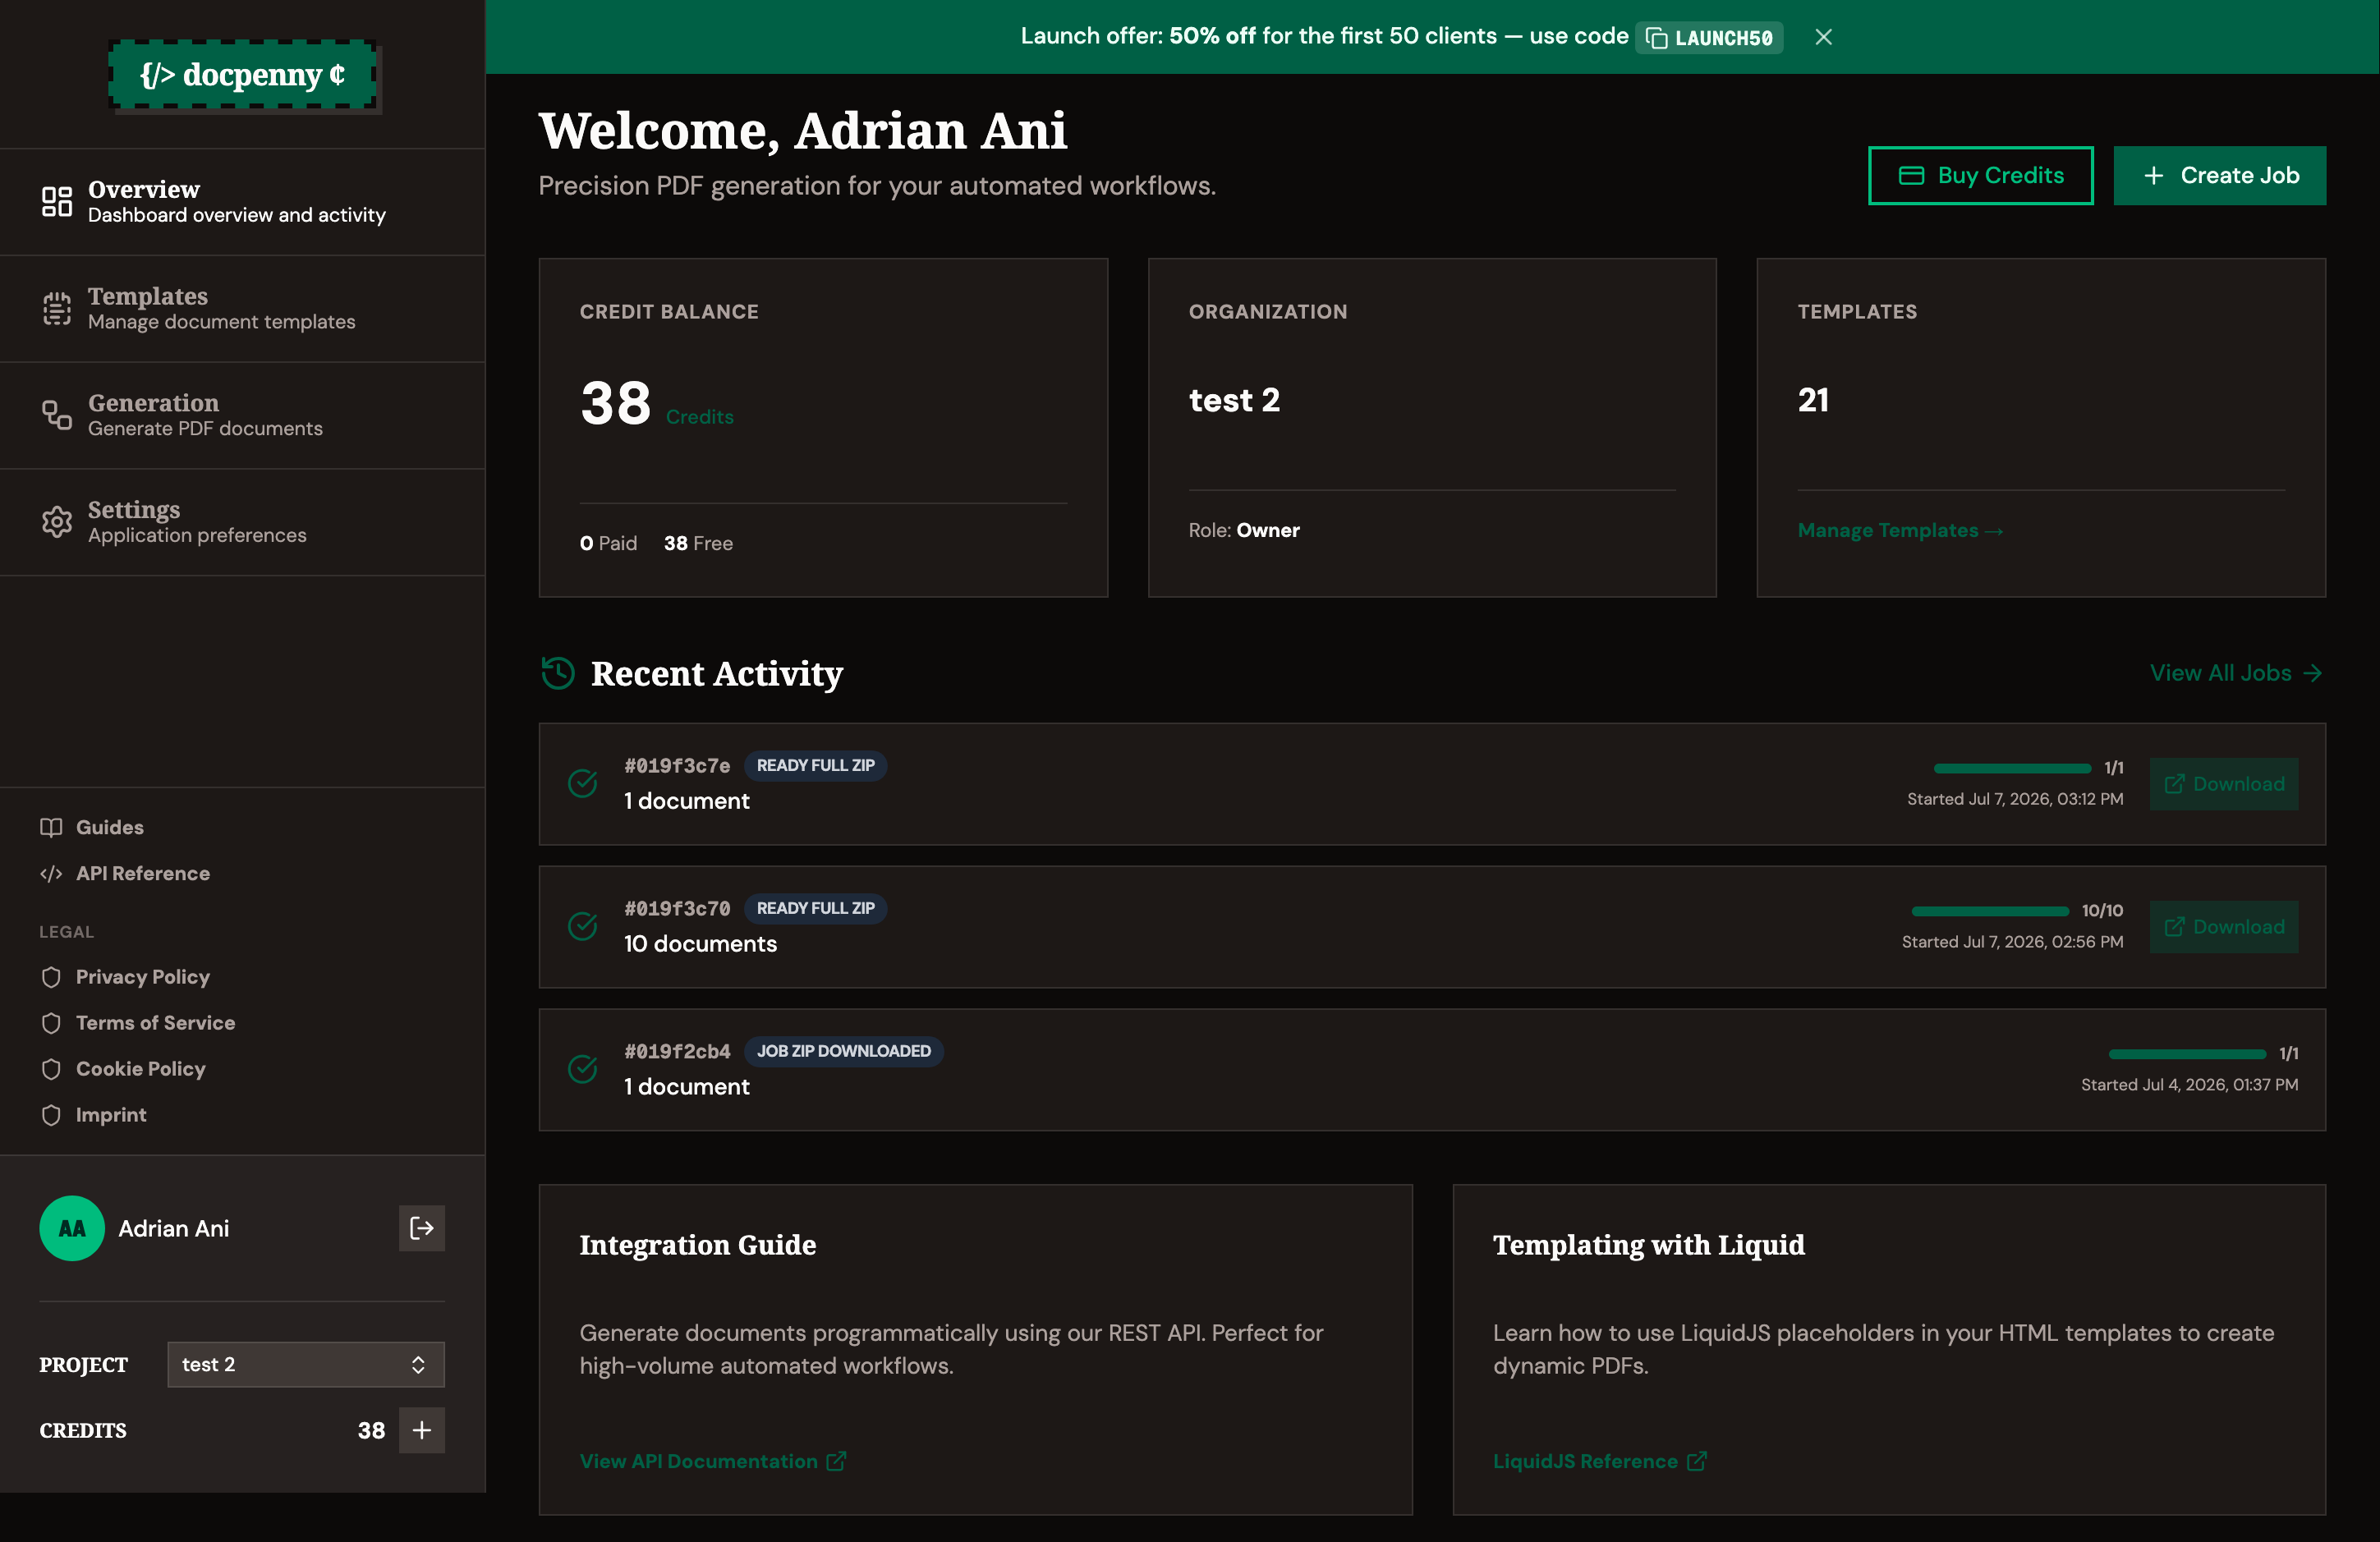Image resolution: width=2380 pixels, height=1542 pixels.
Task: Open the Terms of Service link
Action: coord(138,1023)
